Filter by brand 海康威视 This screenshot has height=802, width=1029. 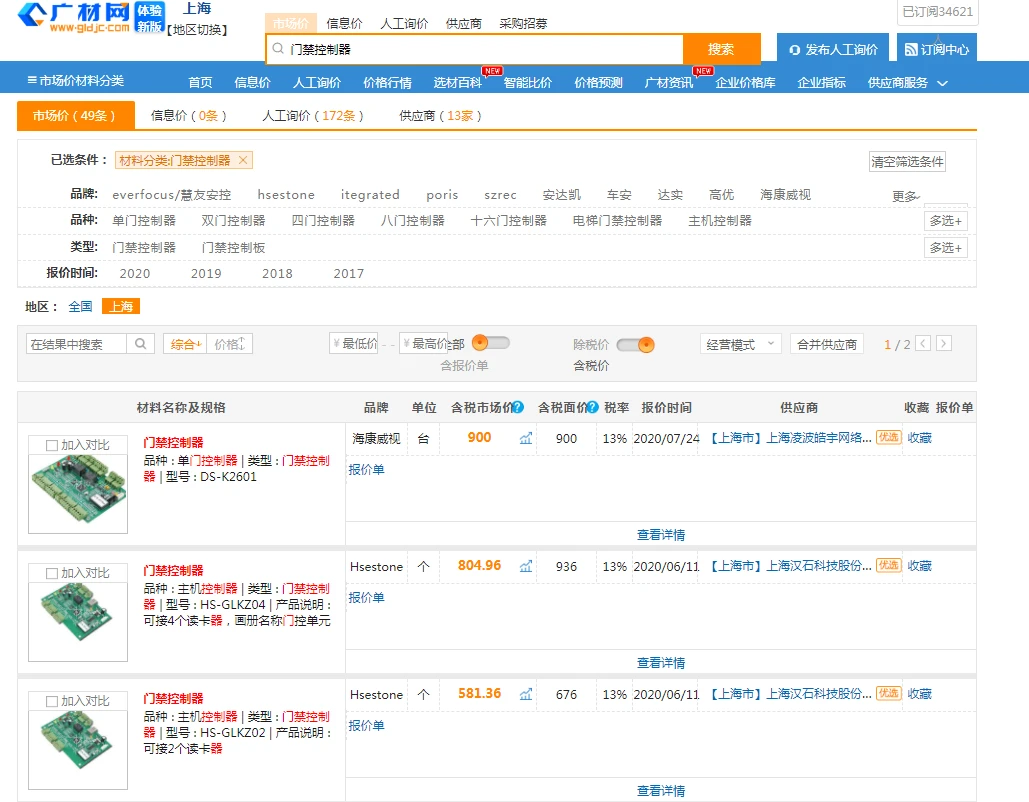pyautogui.click(x=785, y=195)
